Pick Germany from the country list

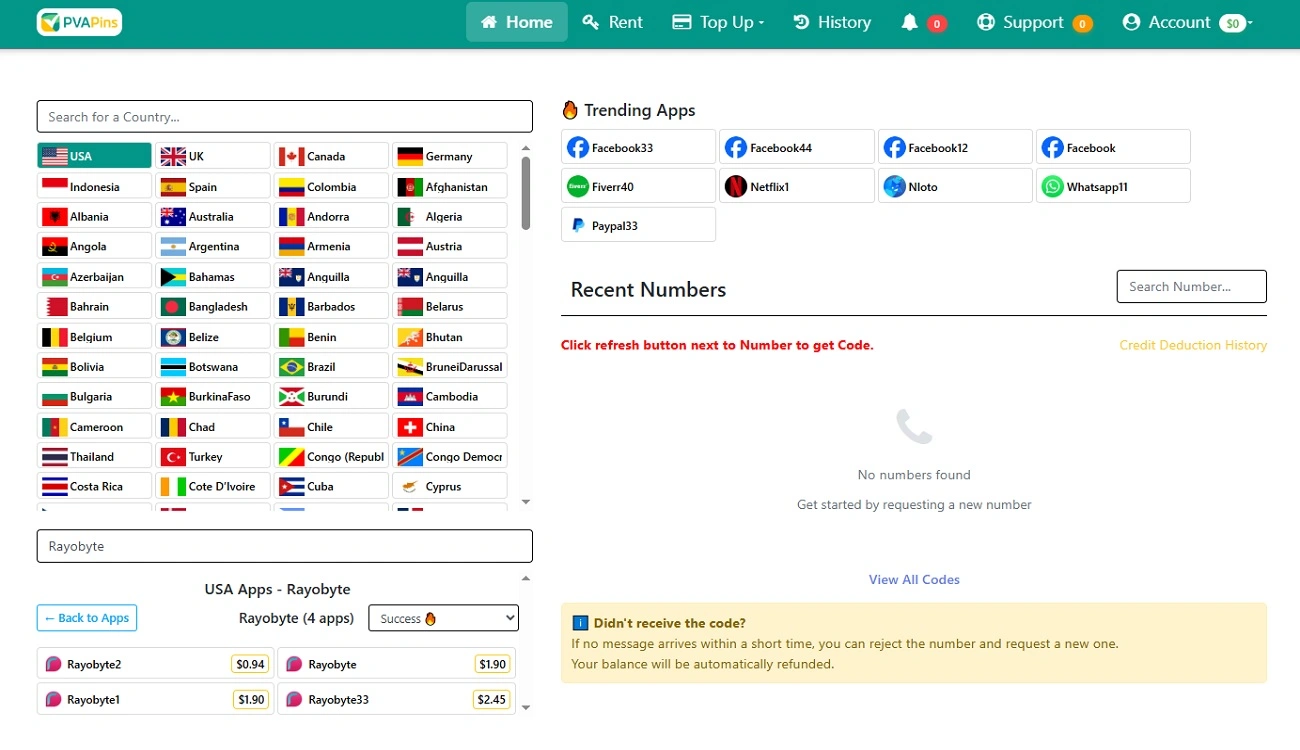[x=449, y=156]
